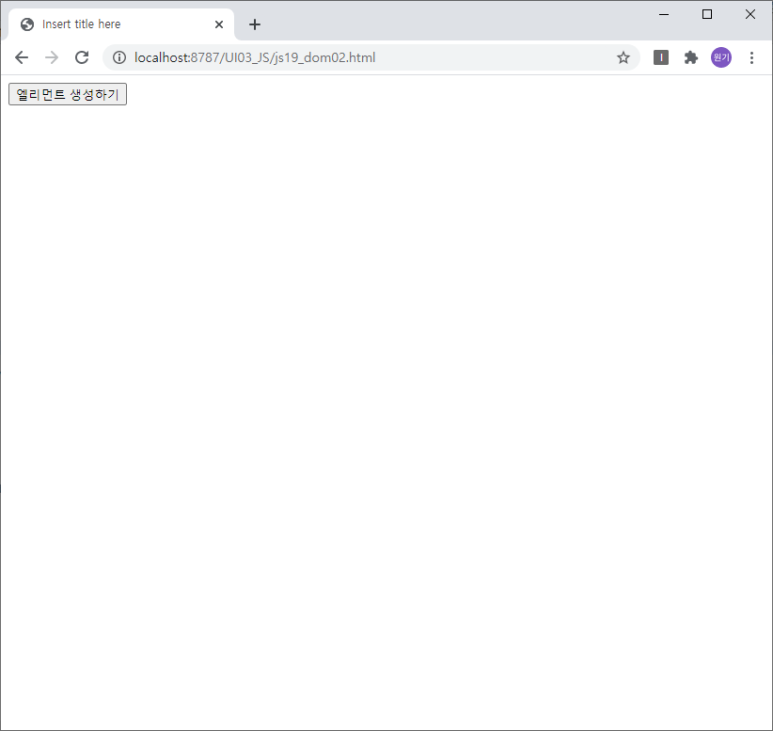Open a new tab with plus button
Image resolution: width=773 pixels, height=731 pixels.
click(254, 25)
